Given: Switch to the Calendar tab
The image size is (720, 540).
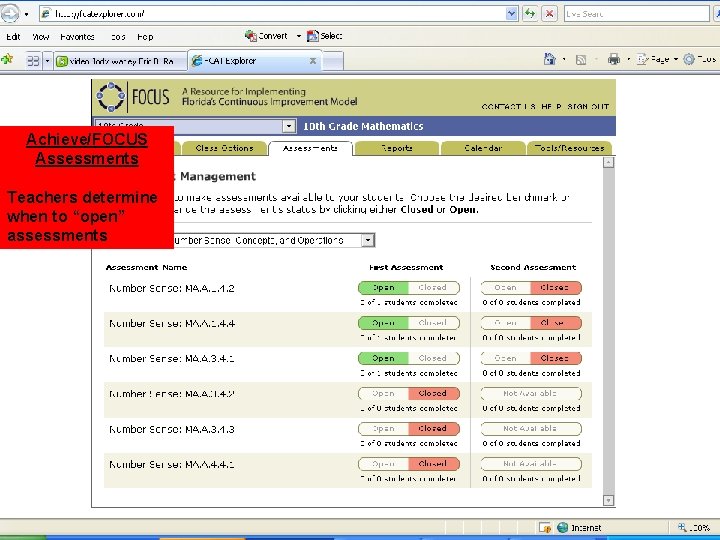Looking at the screenshot, I should click(x=483, y=148).
